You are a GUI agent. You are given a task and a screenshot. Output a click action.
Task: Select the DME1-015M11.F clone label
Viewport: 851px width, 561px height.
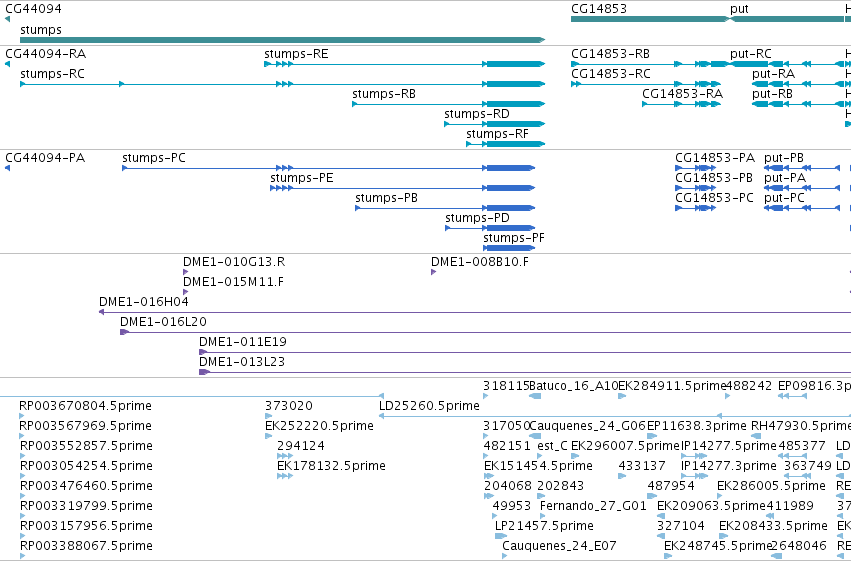(233, 282)
